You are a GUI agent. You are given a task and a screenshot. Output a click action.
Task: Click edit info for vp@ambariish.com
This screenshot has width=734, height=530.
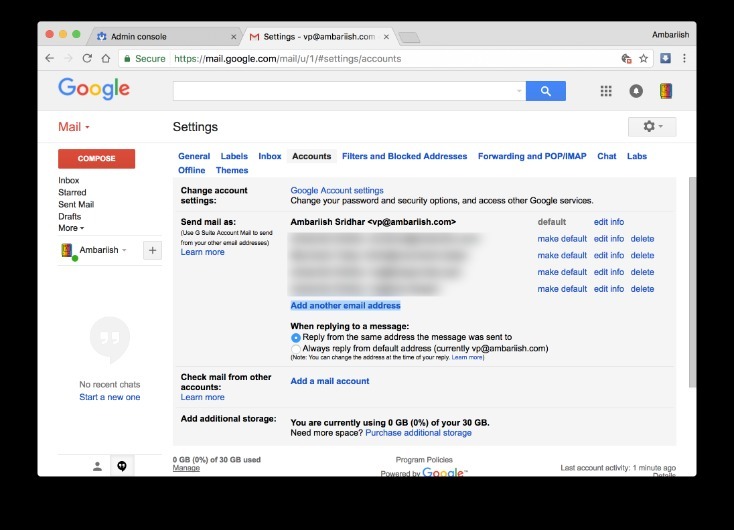click(x=609, y=222)
